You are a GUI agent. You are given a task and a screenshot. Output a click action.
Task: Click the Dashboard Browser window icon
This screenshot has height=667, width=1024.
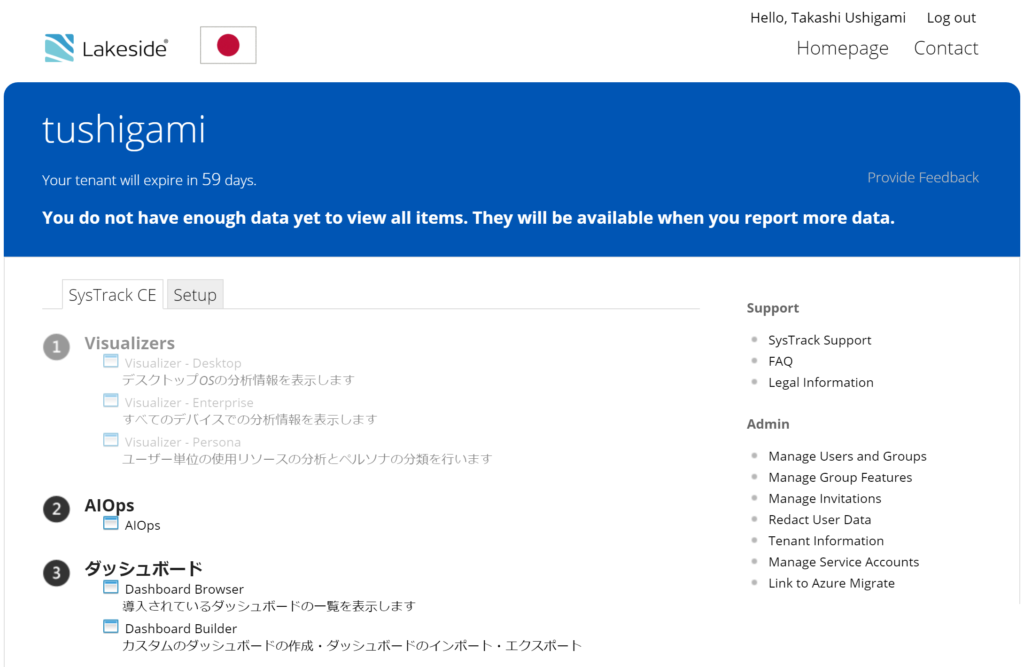pos(111,587)
